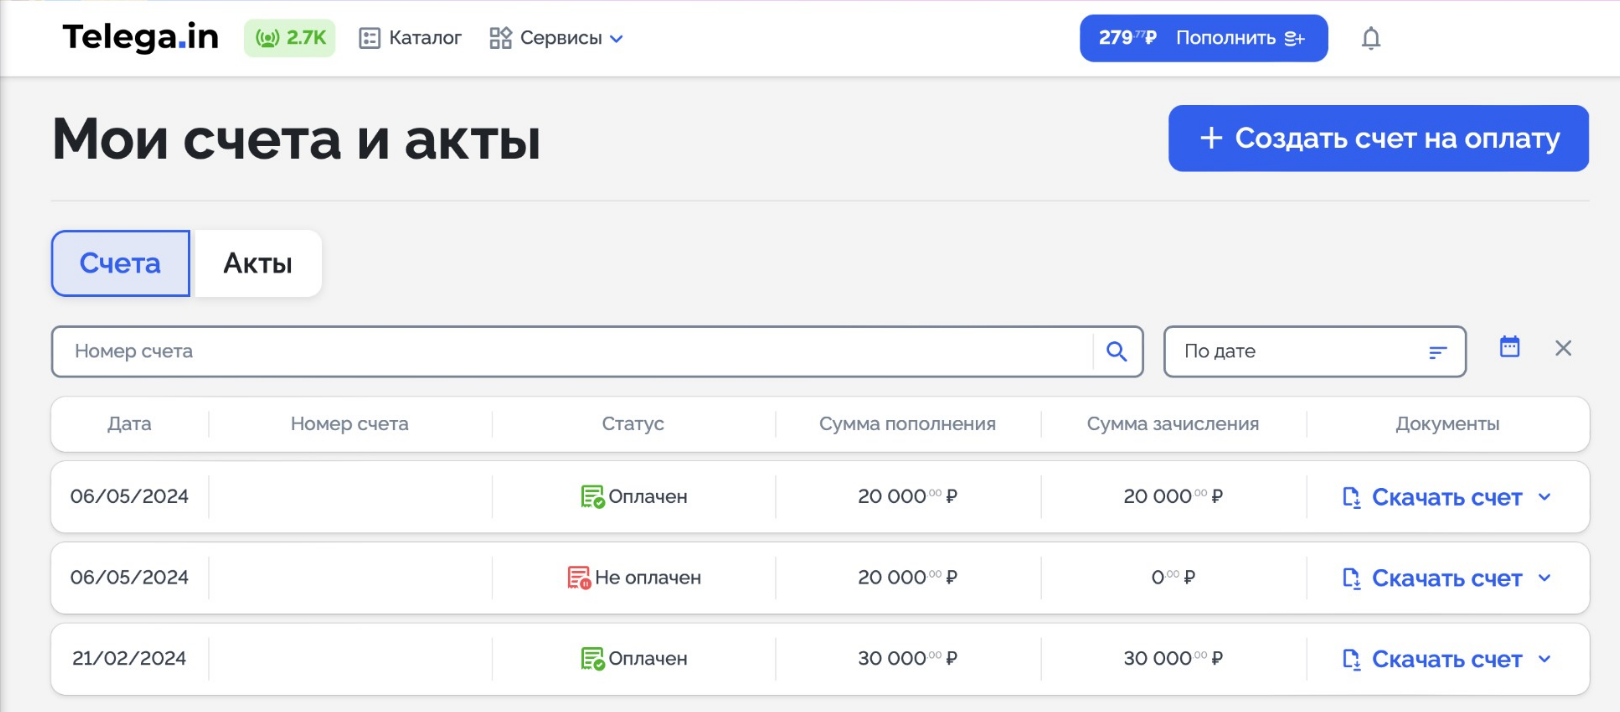
Task: Click the Дата column header
Action: coord(130,424)
